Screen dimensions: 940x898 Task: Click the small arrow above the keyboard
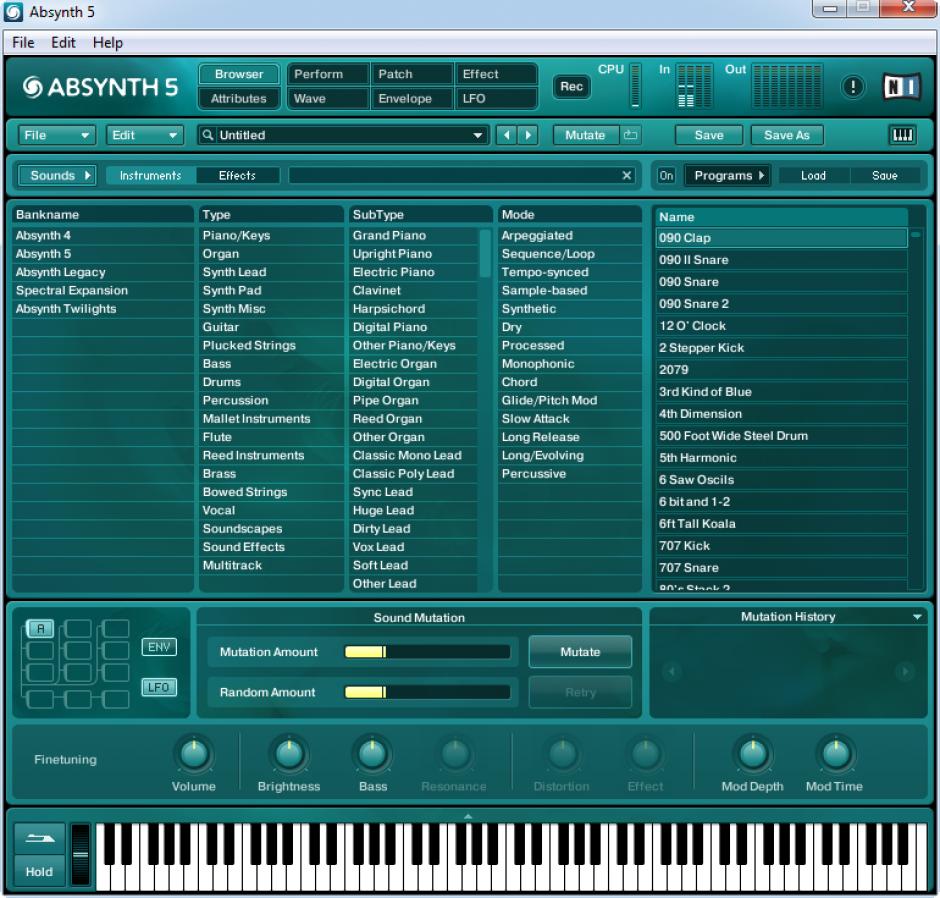[x=468, y=816]
